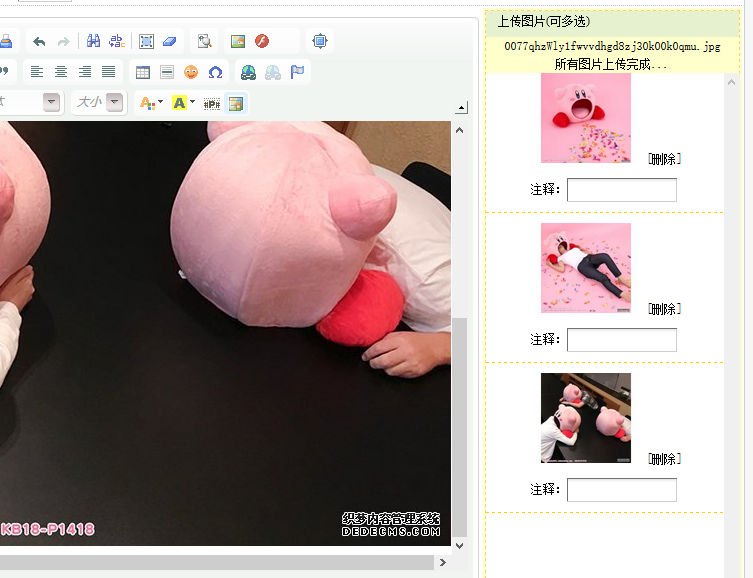The width and height of the screenshot is (753, 578).
Task: Click the editor horizontal scrollbar right arrow
Action: click(443, 562)
